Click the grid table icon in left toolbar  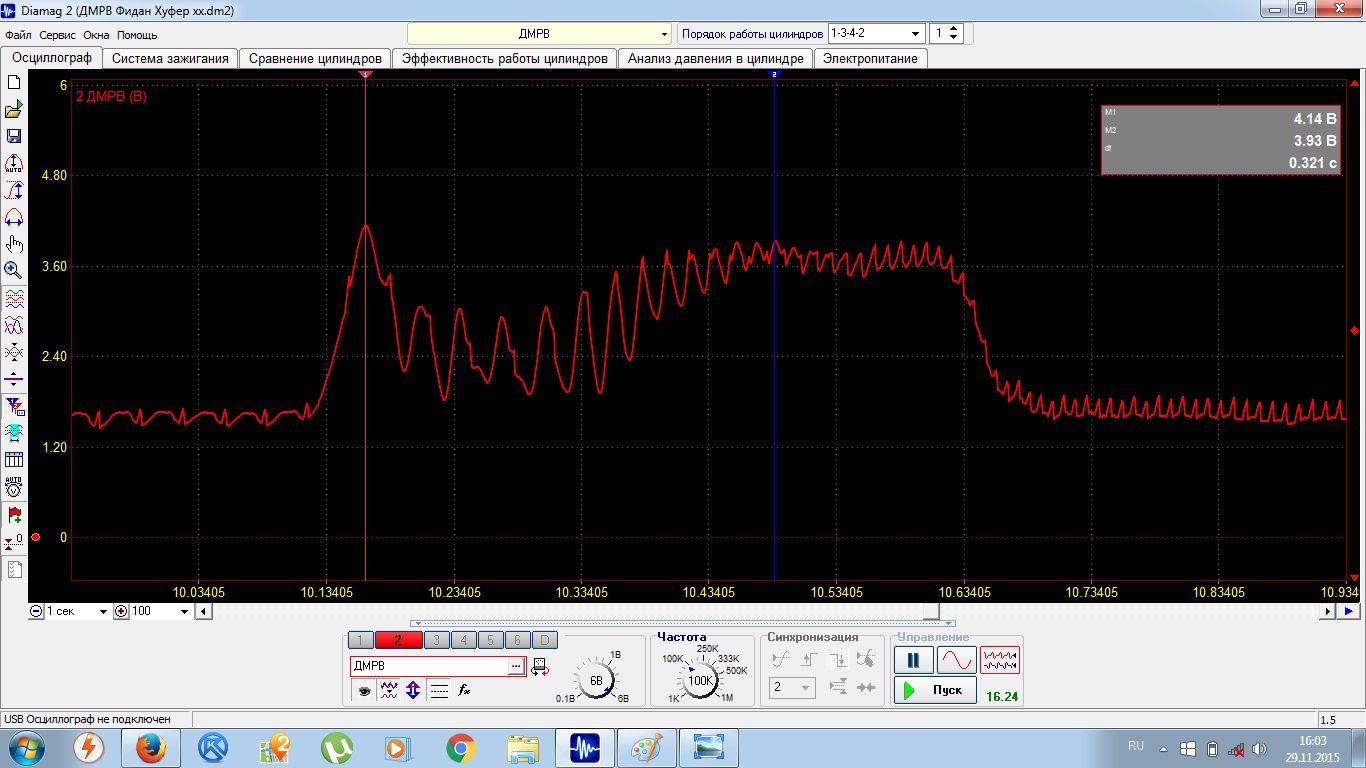point(14,460)
